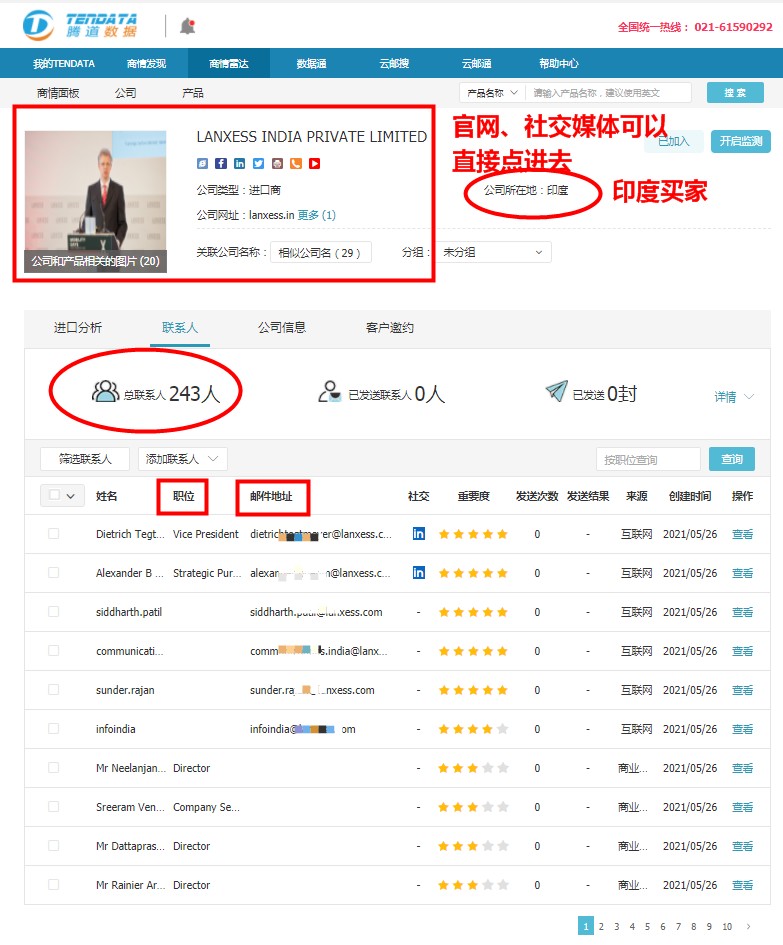Image resolution: width=783 pixels, height=945 pixels.
Task: Open 相似公司名 (29) related companies
Action: (321, 253)
